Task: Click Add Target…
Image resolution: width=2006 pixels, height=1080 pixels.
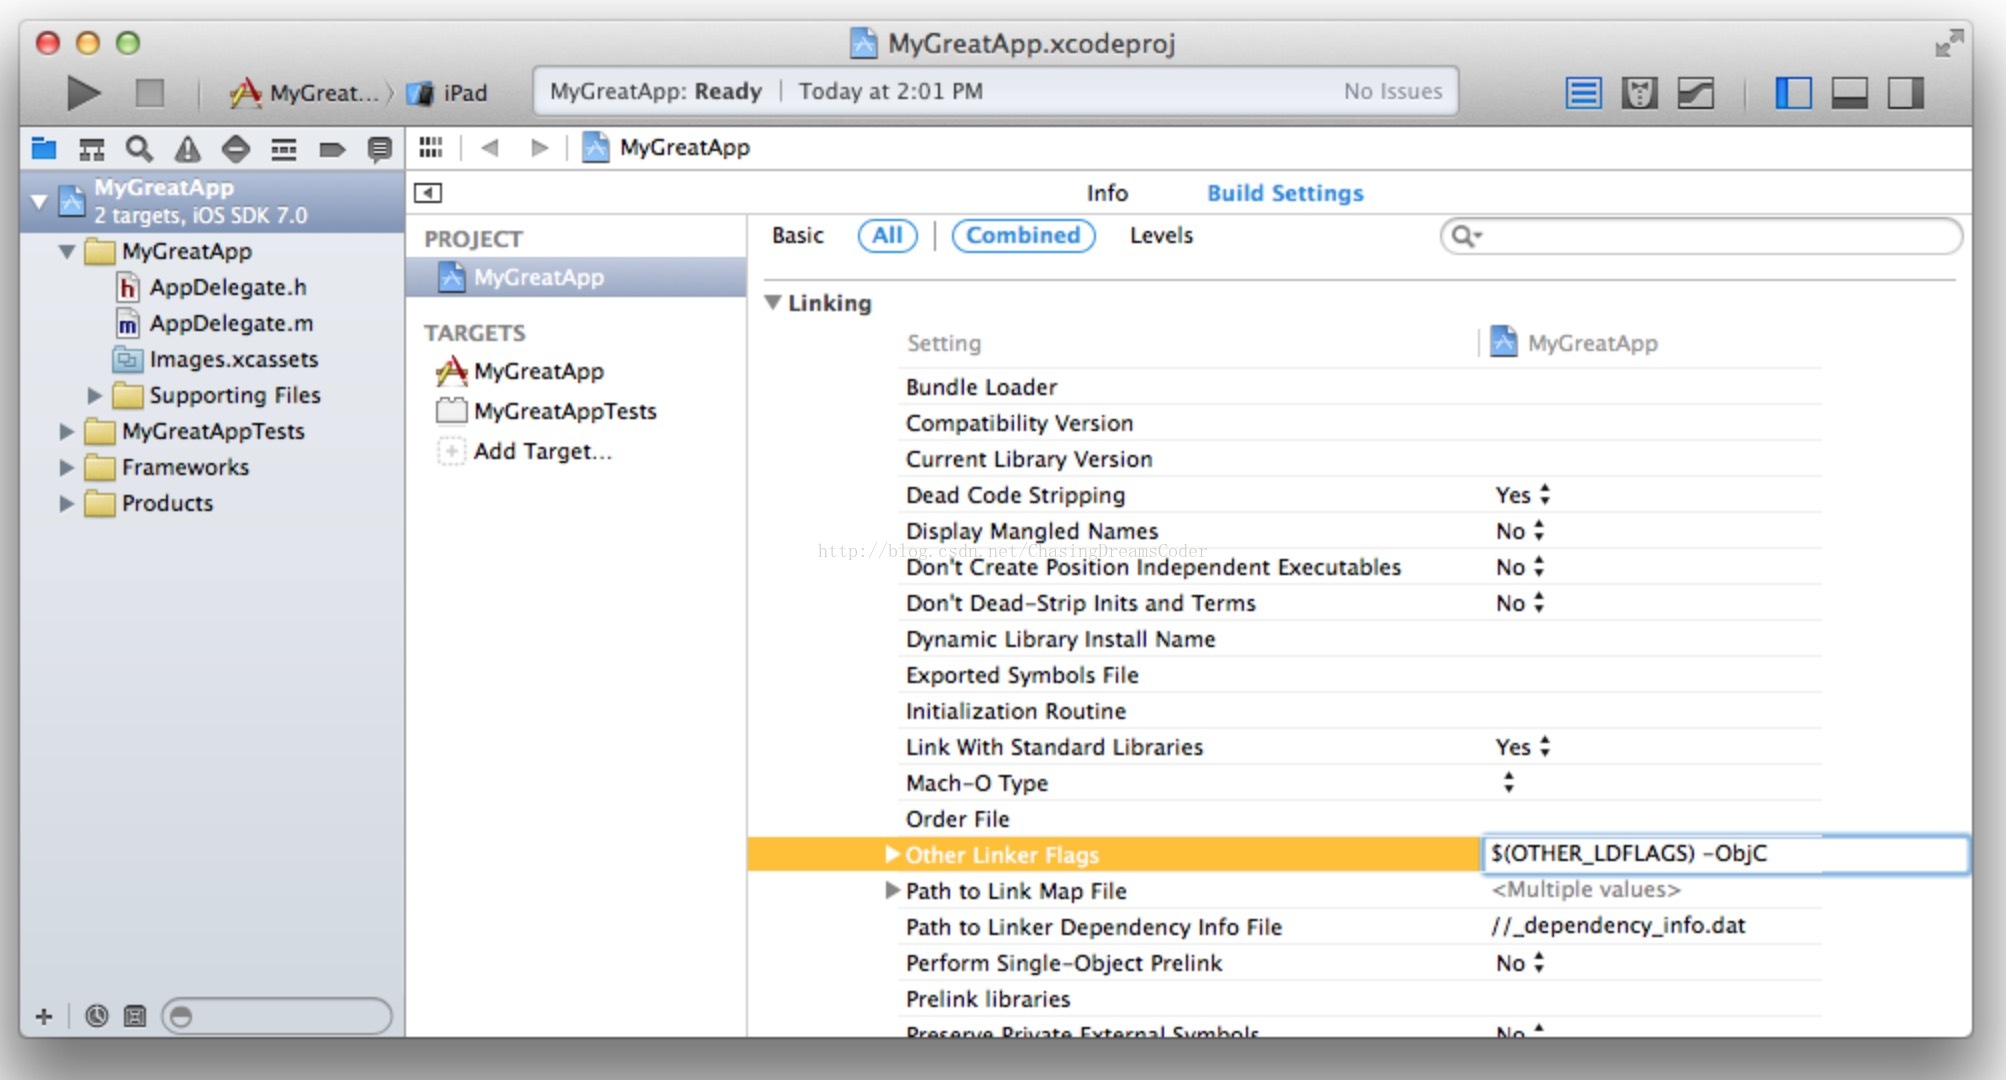Action: 542,451
